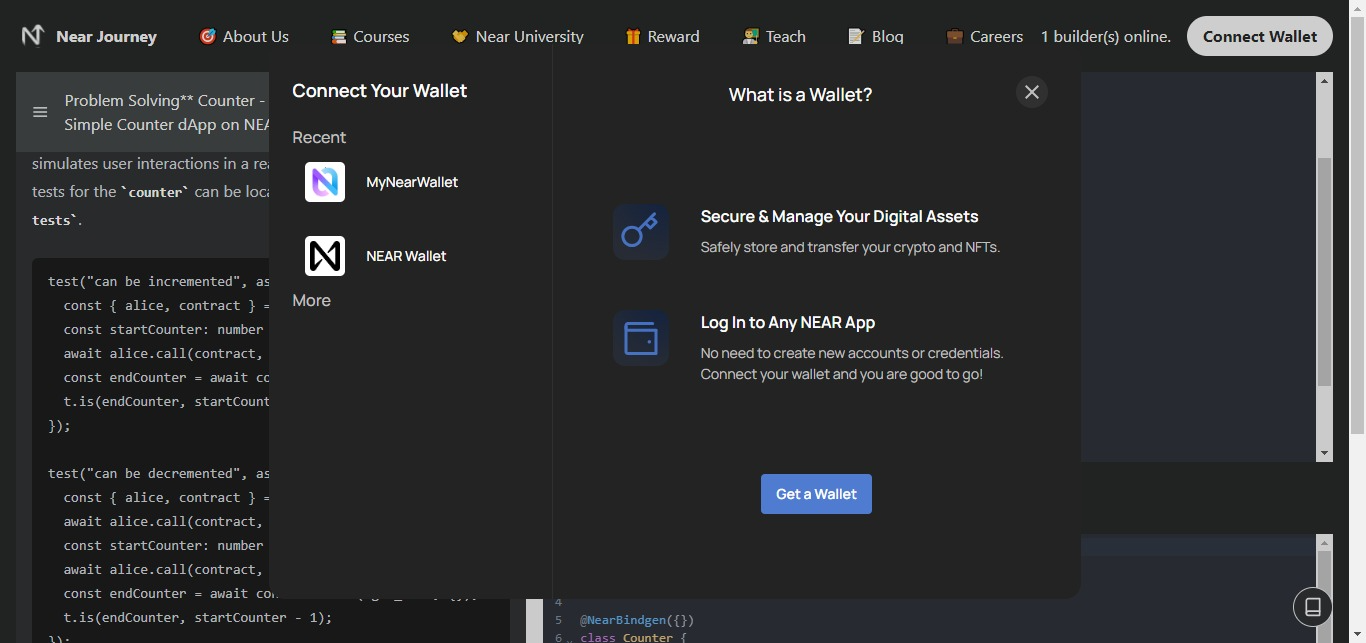Select the NEAR Wallet icon
Image resolution: width=1366 pixels, height=643 pixels.
325,256
